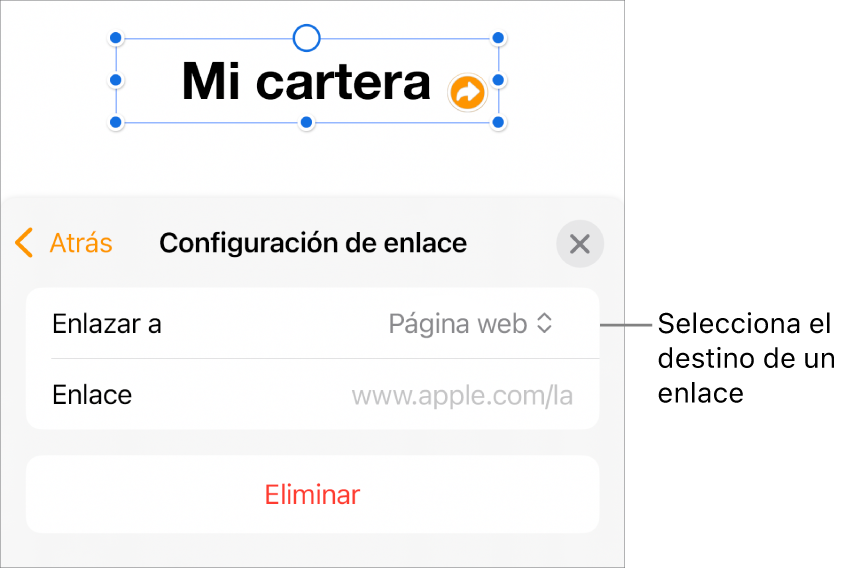Click the orange back chevron icon

point(25,243)
